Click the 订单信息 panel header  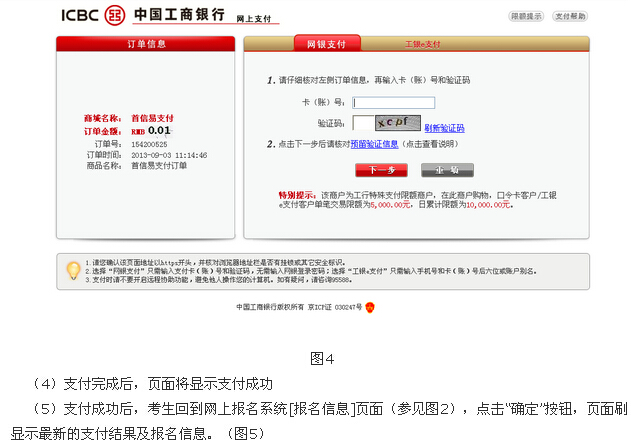click(x=146, y=43)
